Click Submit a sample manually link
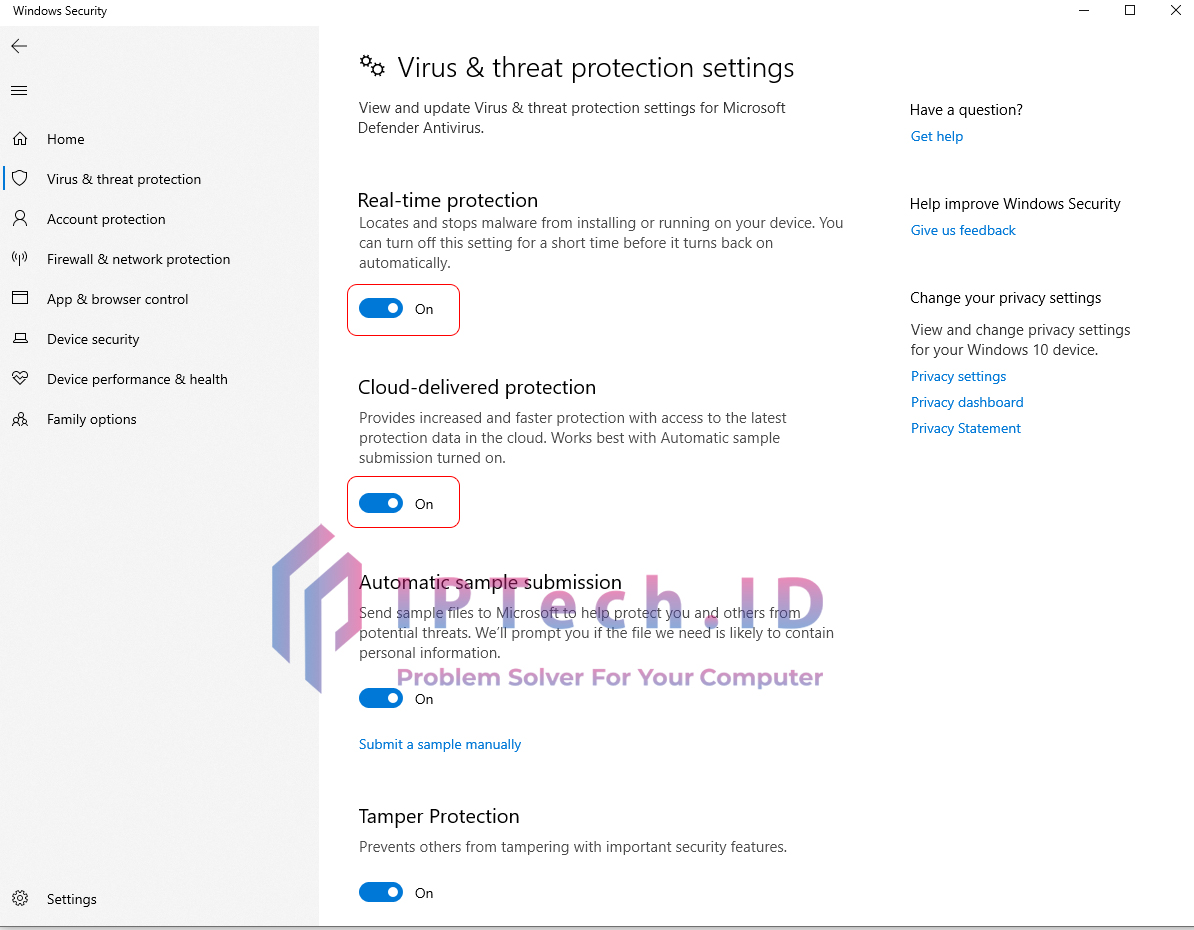 [440, 744]
